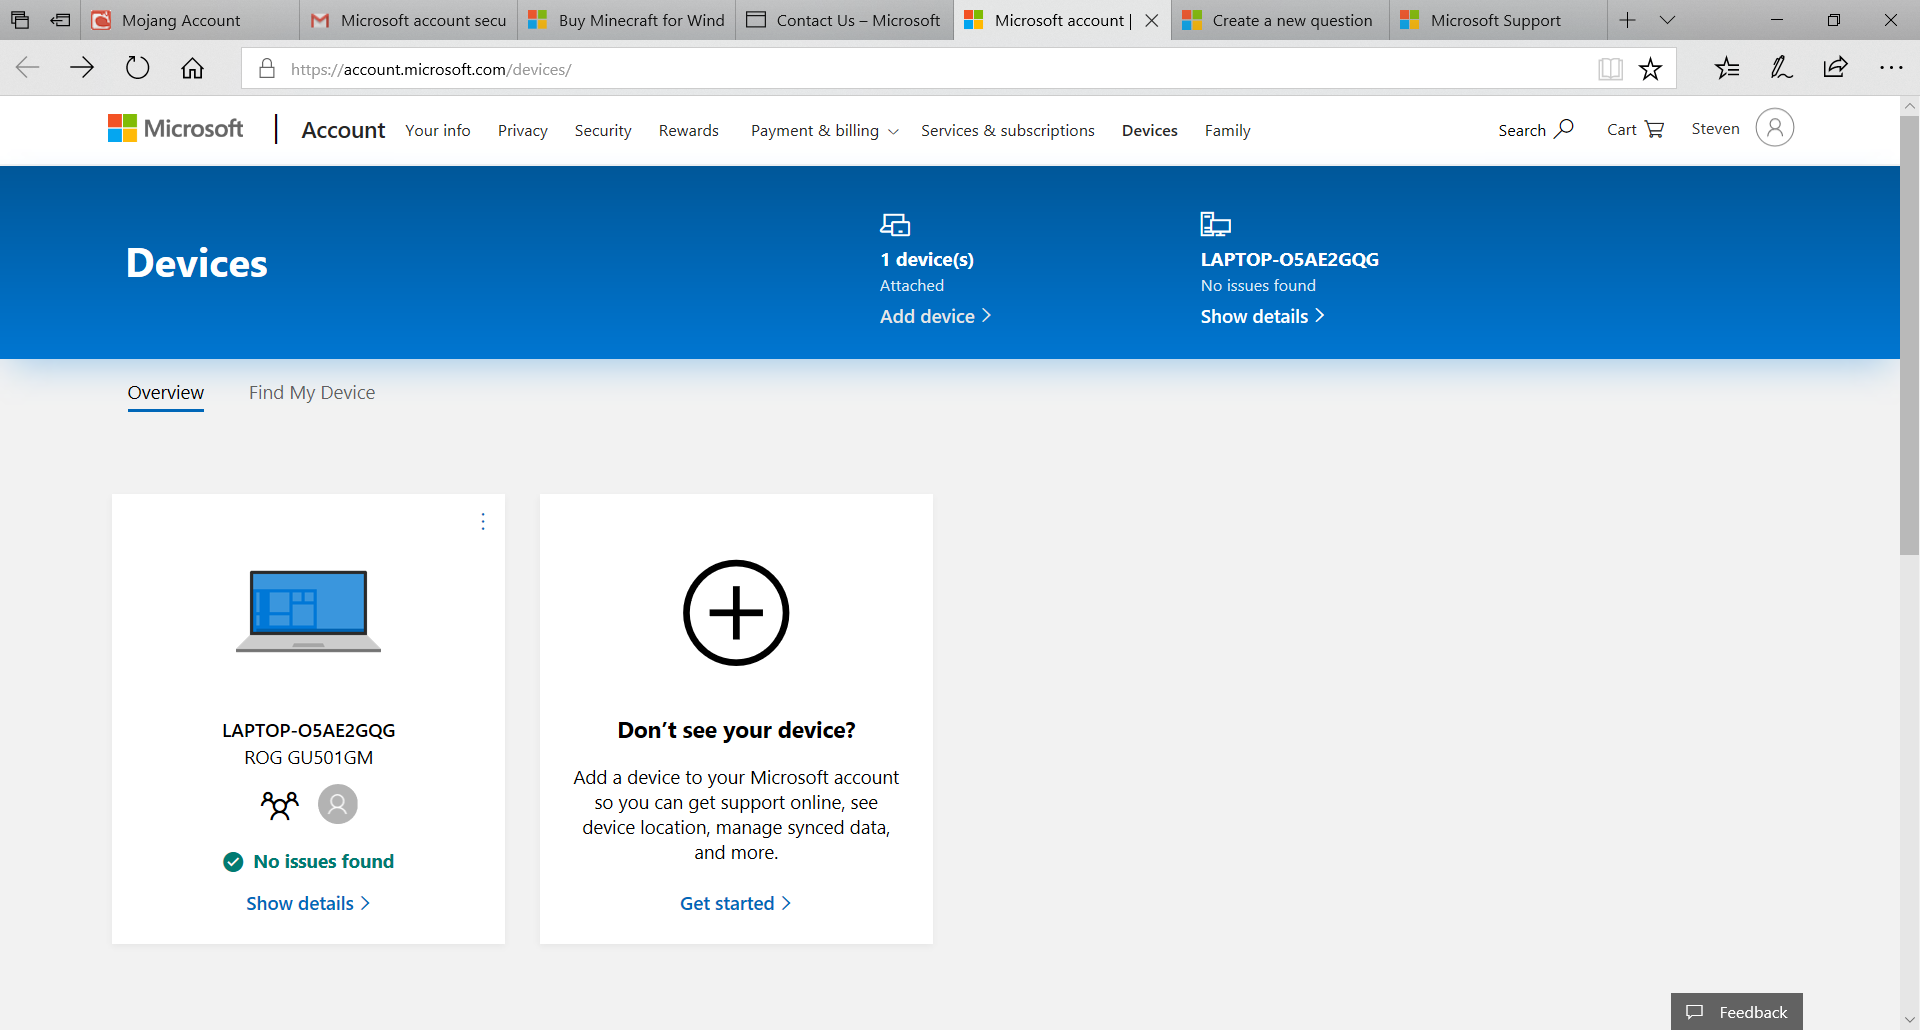Screen dimensions: 1920x1030
Task: Click the Feedback button
Action: point(1737,1012)
